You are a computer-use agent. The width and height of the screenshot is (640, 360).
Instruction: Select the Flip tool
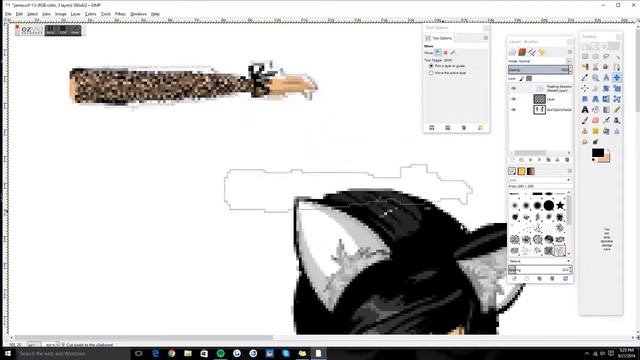tap(606, 99)
